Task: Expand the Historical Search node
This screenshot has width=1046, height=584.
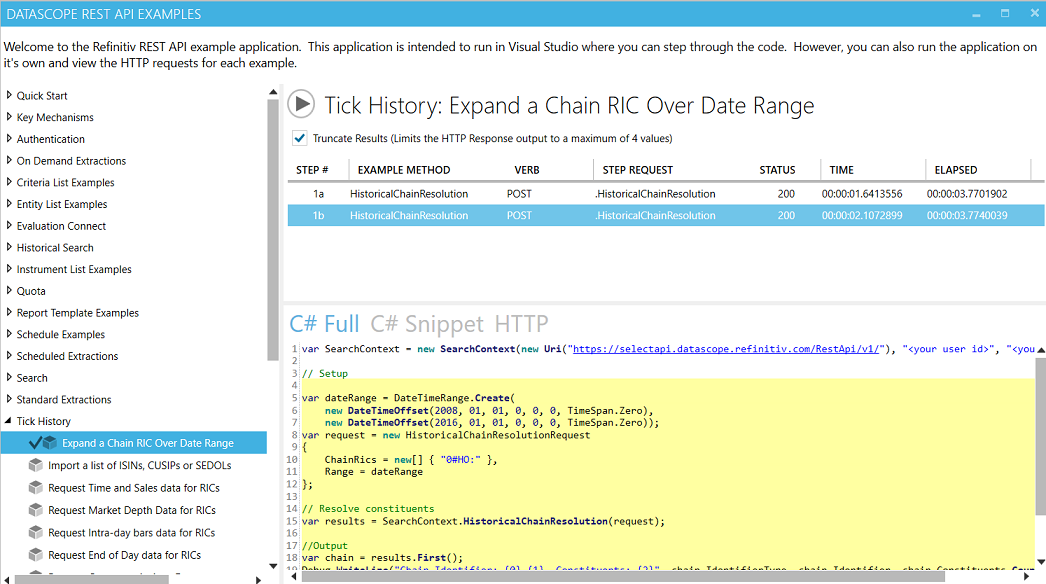Action: point(9,247)
